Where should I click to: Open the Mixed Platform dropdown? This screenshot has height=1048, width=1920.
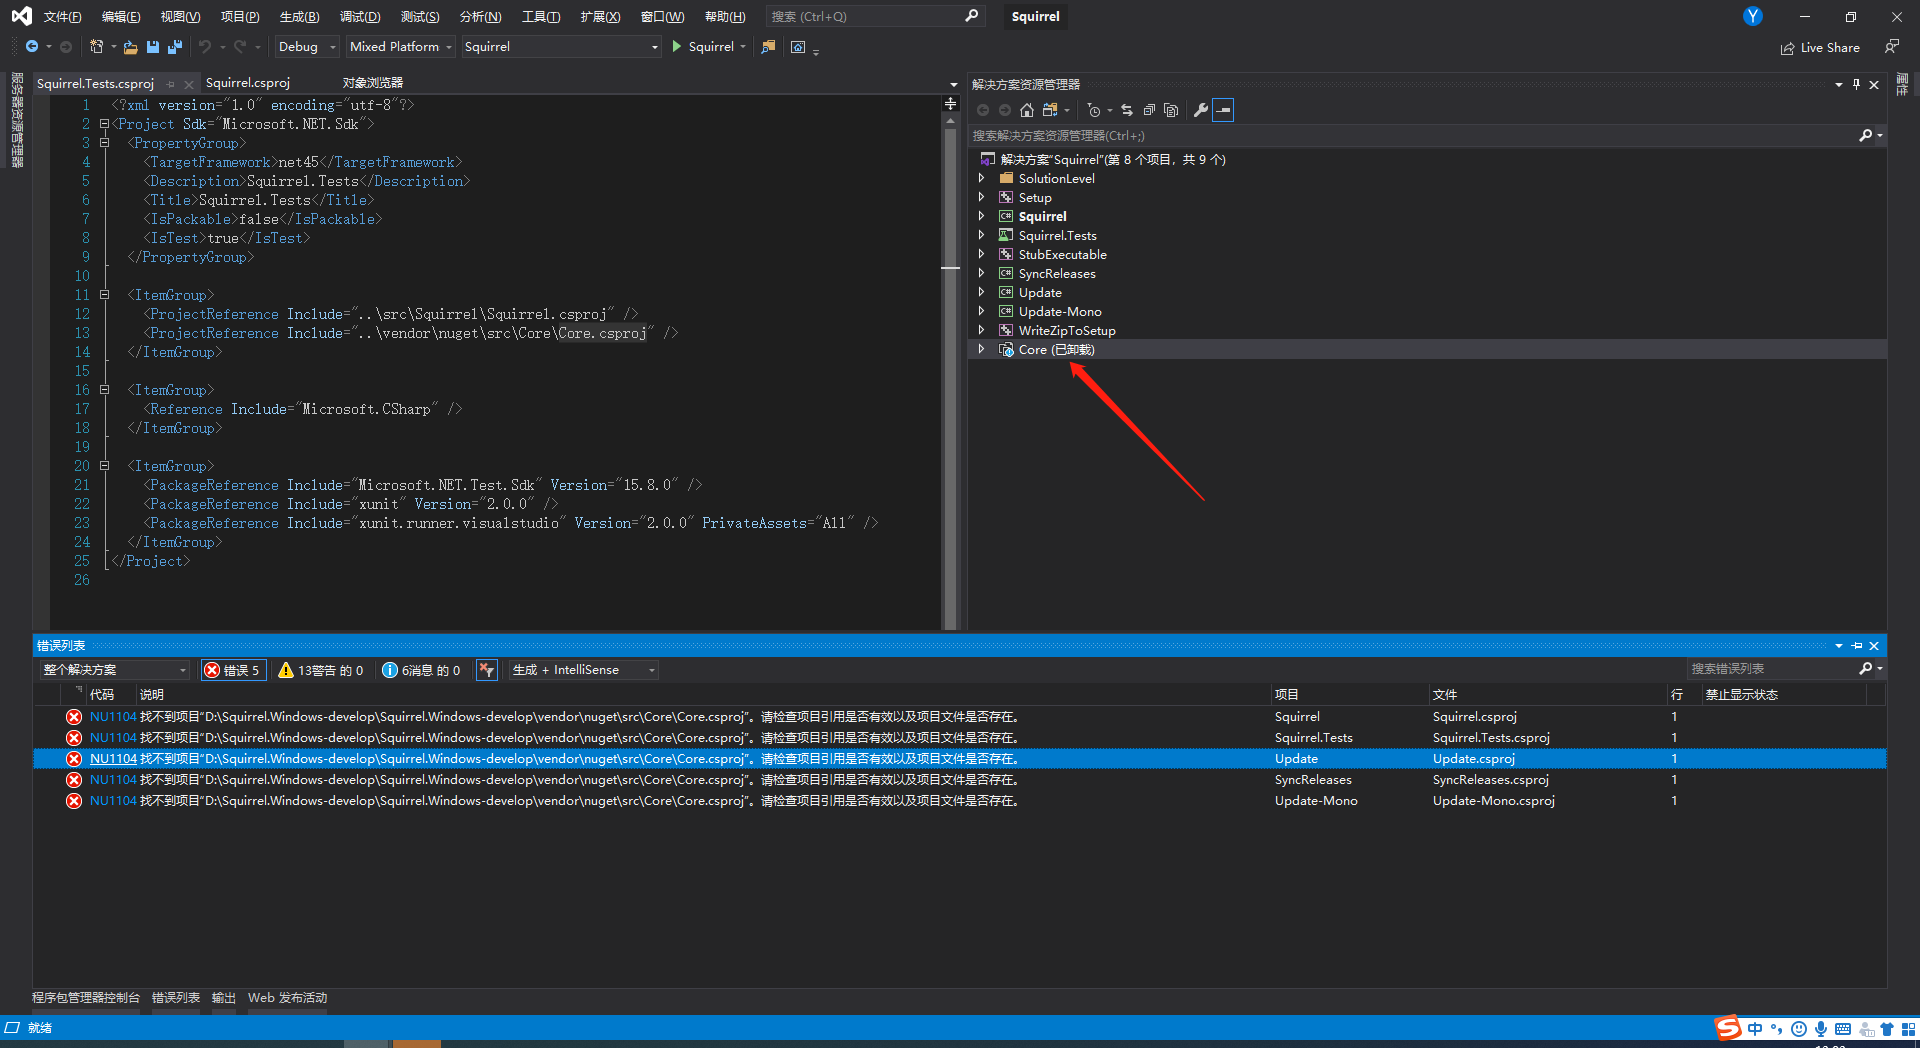click(399, 46)
